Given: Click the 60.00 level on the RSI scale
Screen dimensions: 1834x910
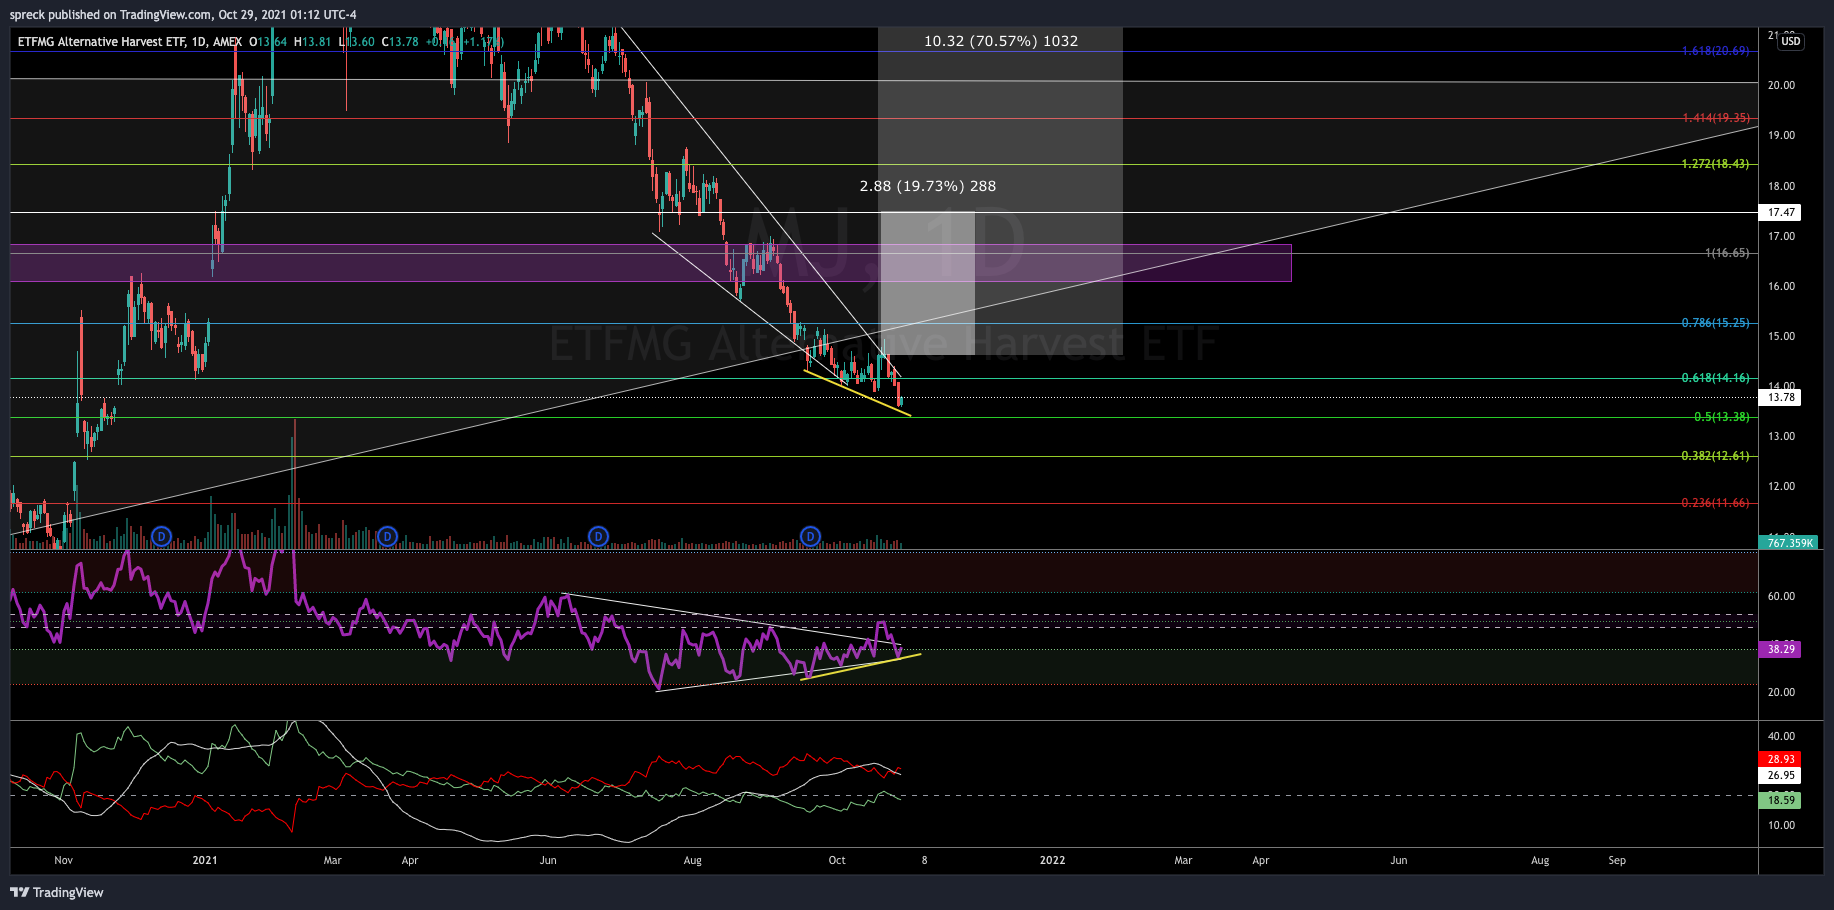Looking at the screenshot, I should coord(1781,596).
